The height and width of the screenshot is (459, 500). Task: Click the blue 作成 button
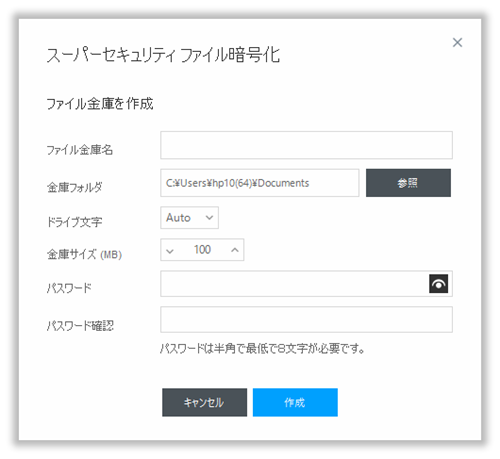click(x=295, y=402)
